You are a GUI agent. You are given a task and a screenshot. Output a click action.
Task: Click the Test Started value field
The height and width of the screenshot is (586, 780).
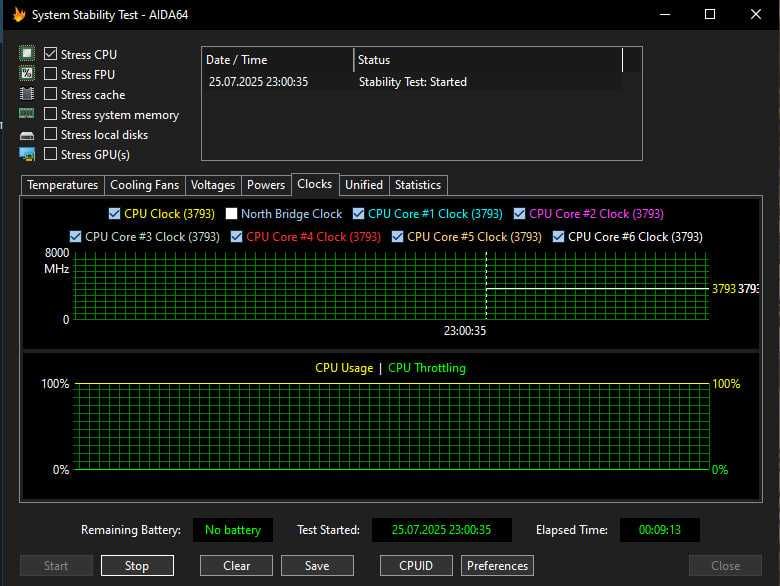tap(442, 530)
